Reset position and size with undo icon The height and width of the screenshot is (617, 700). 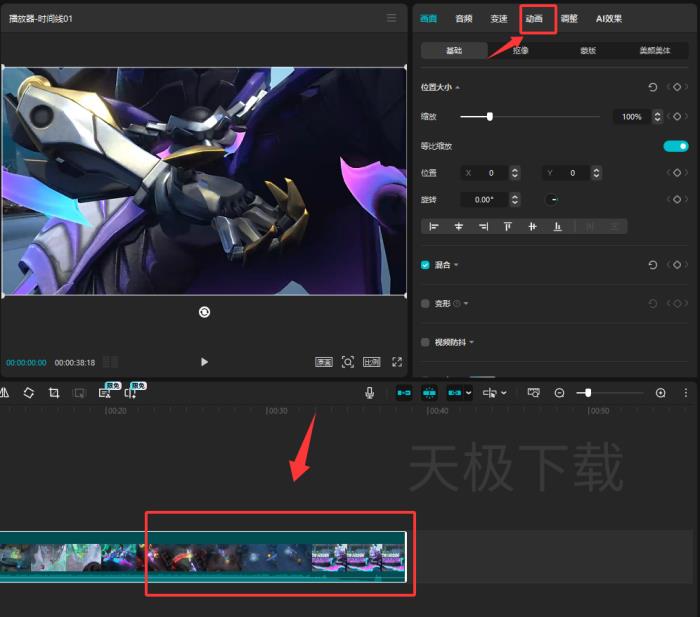point(653,88)
